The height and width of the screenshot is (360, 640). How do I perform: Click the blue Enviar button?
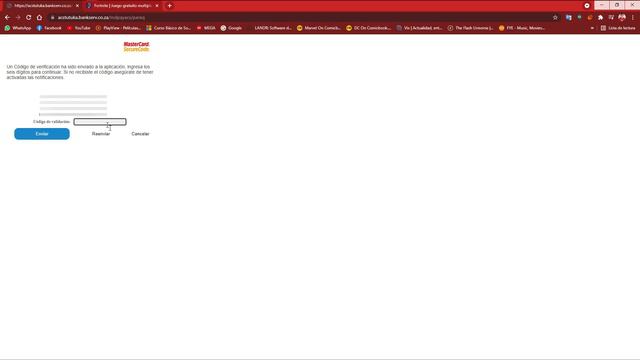tap(42, 134)
